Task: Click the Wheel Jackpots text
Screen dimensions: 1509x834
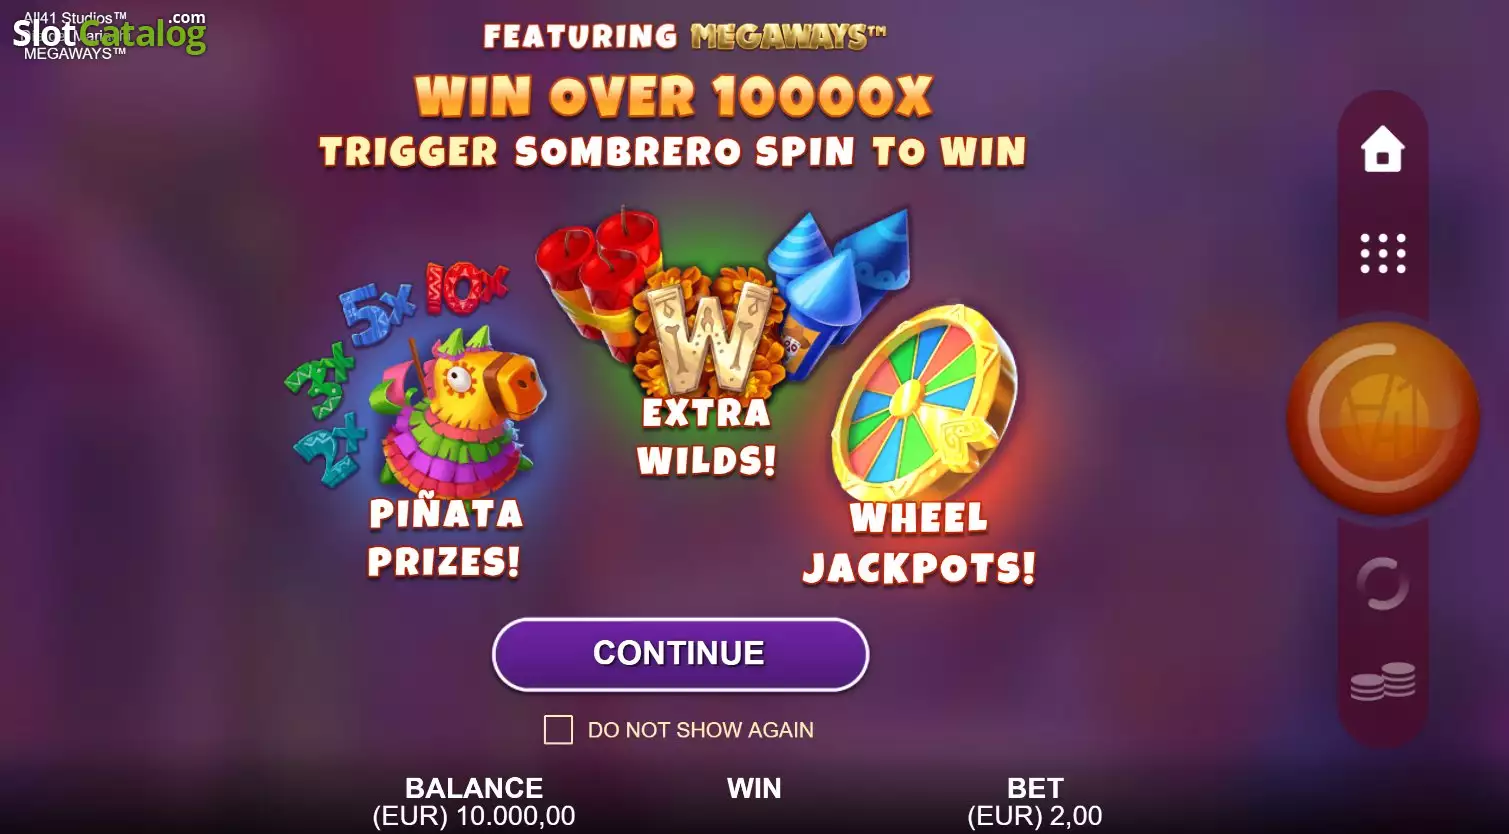Action: (x=919, y=543)
